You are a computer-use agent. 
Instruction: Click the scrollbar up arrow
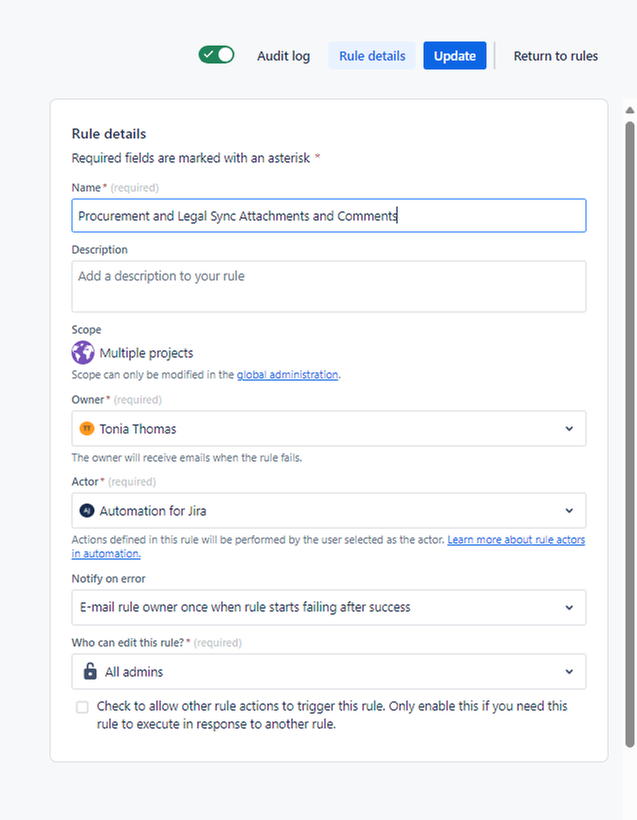point(630,110)
